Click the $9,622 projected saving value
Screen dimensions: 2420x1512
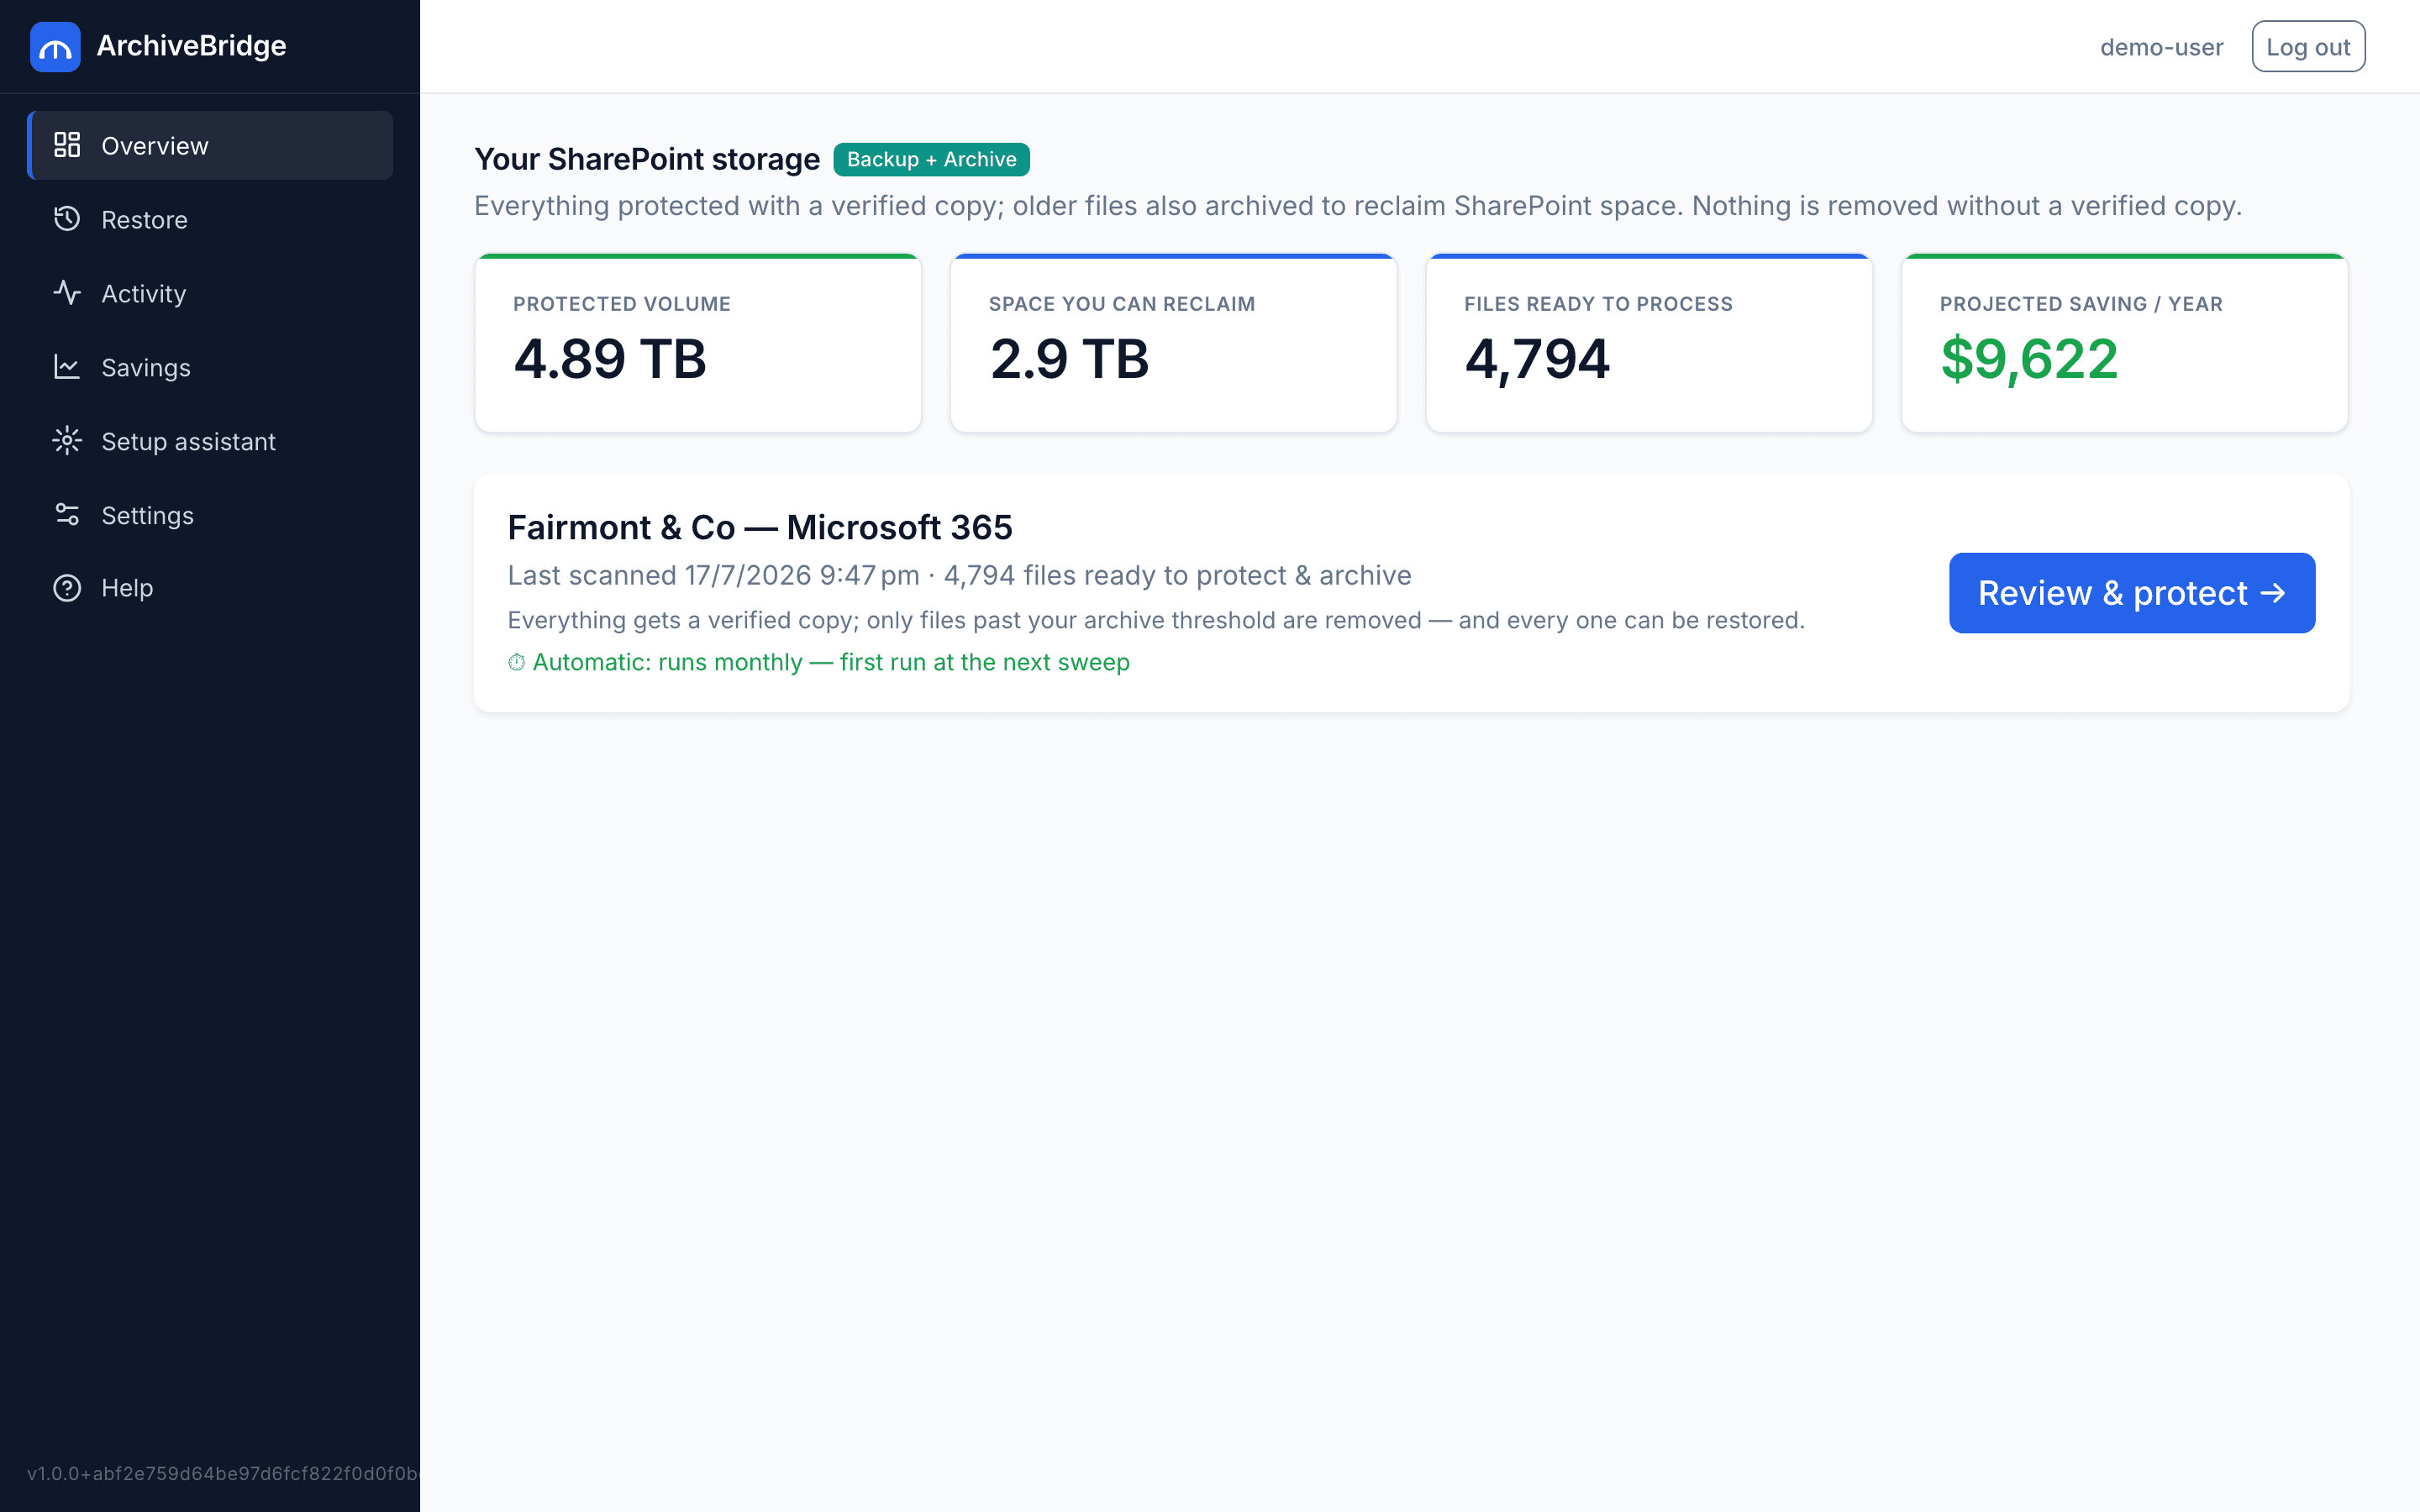click(x=2029, y=359)
